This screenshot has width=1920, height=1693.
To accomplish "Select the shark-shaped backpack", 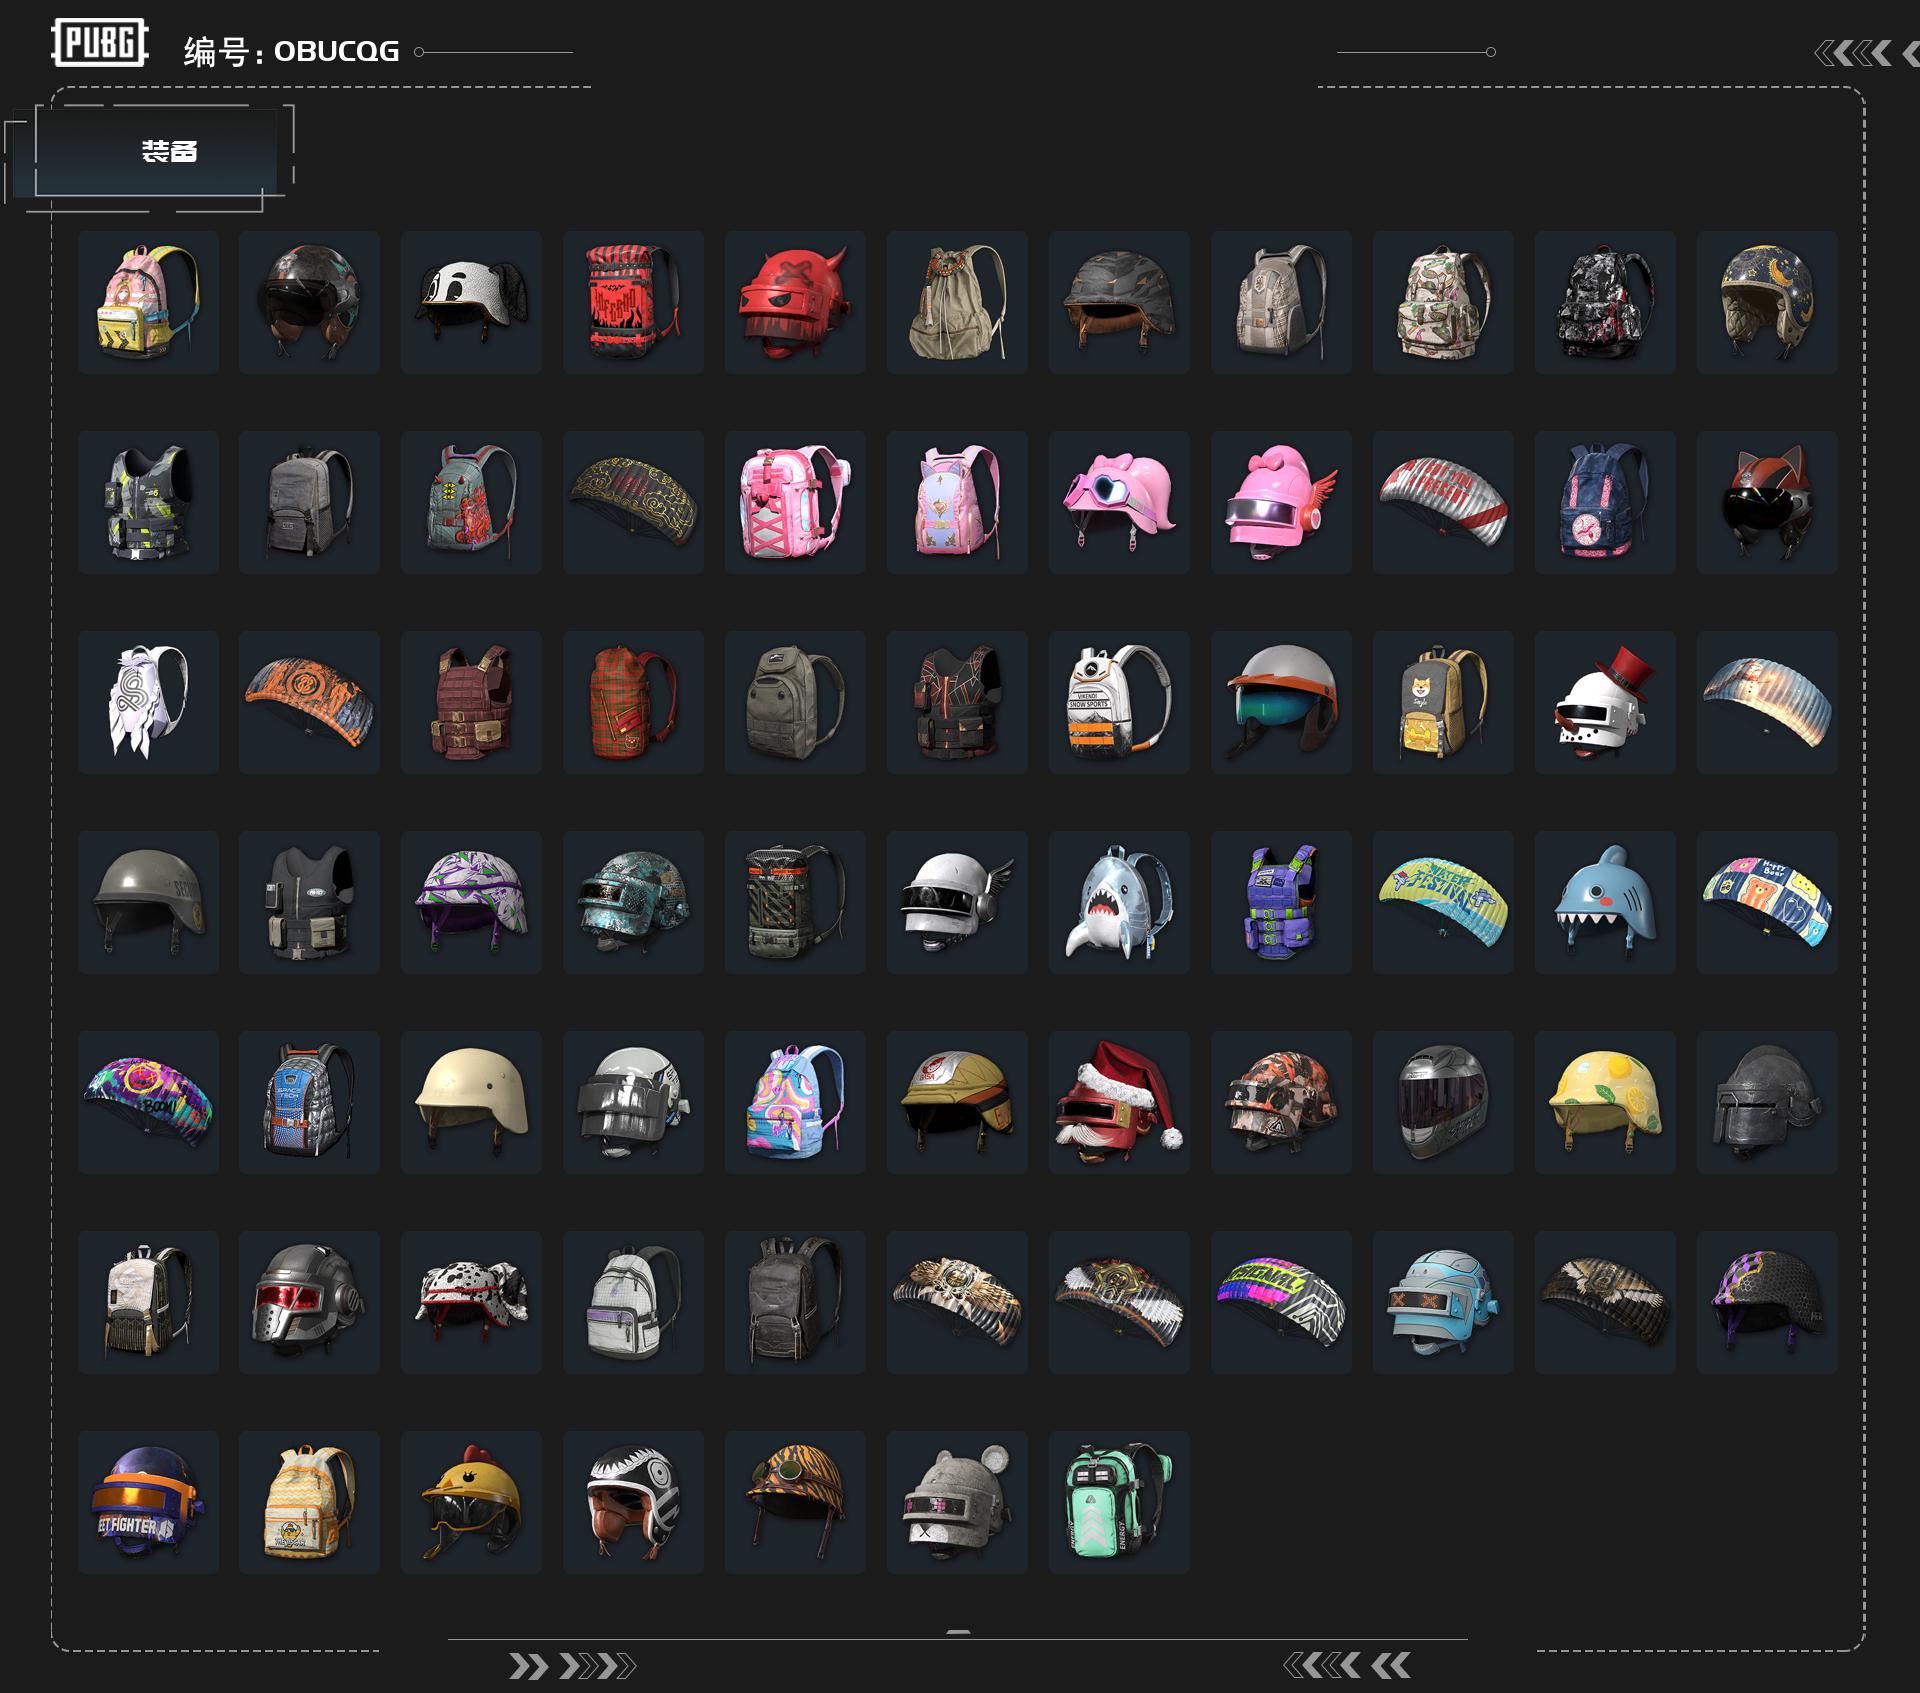I will click(x=1120, y=902).
